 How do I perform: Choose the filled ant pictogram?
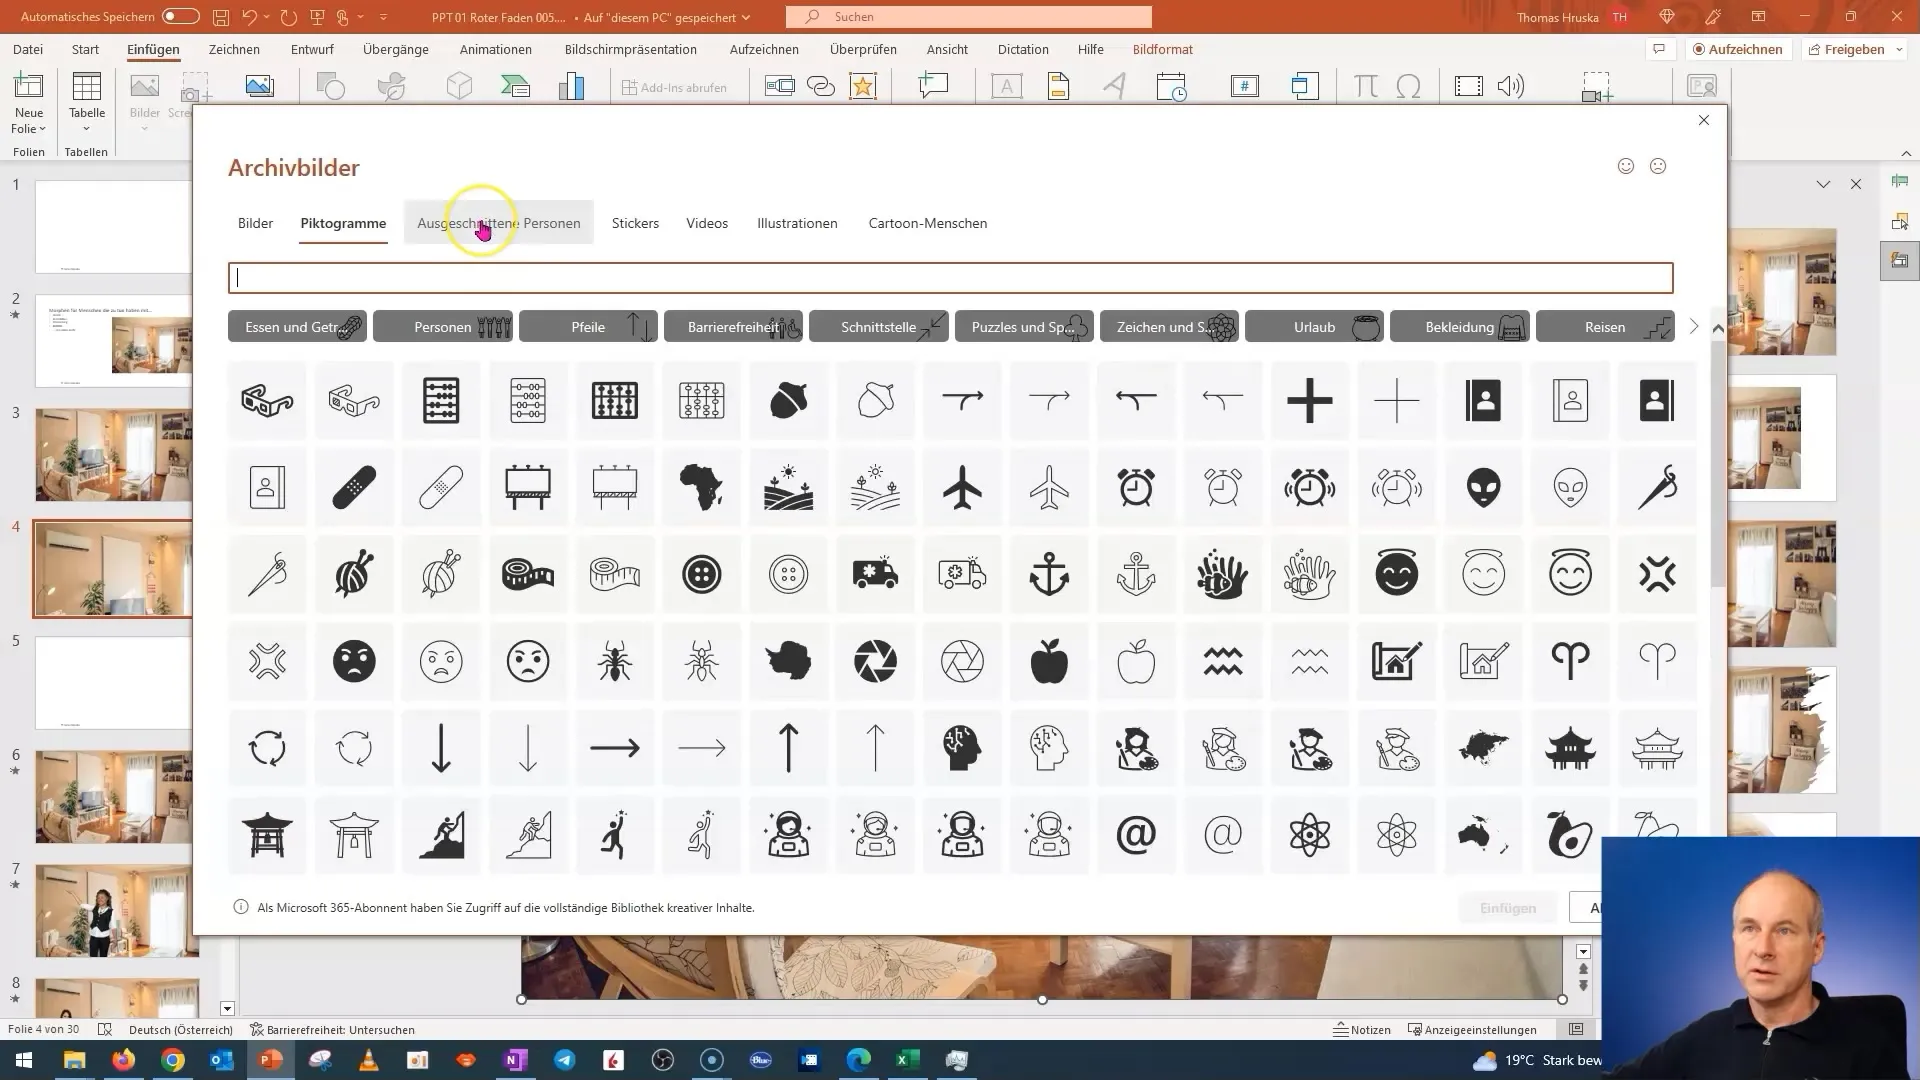point(615,661)
